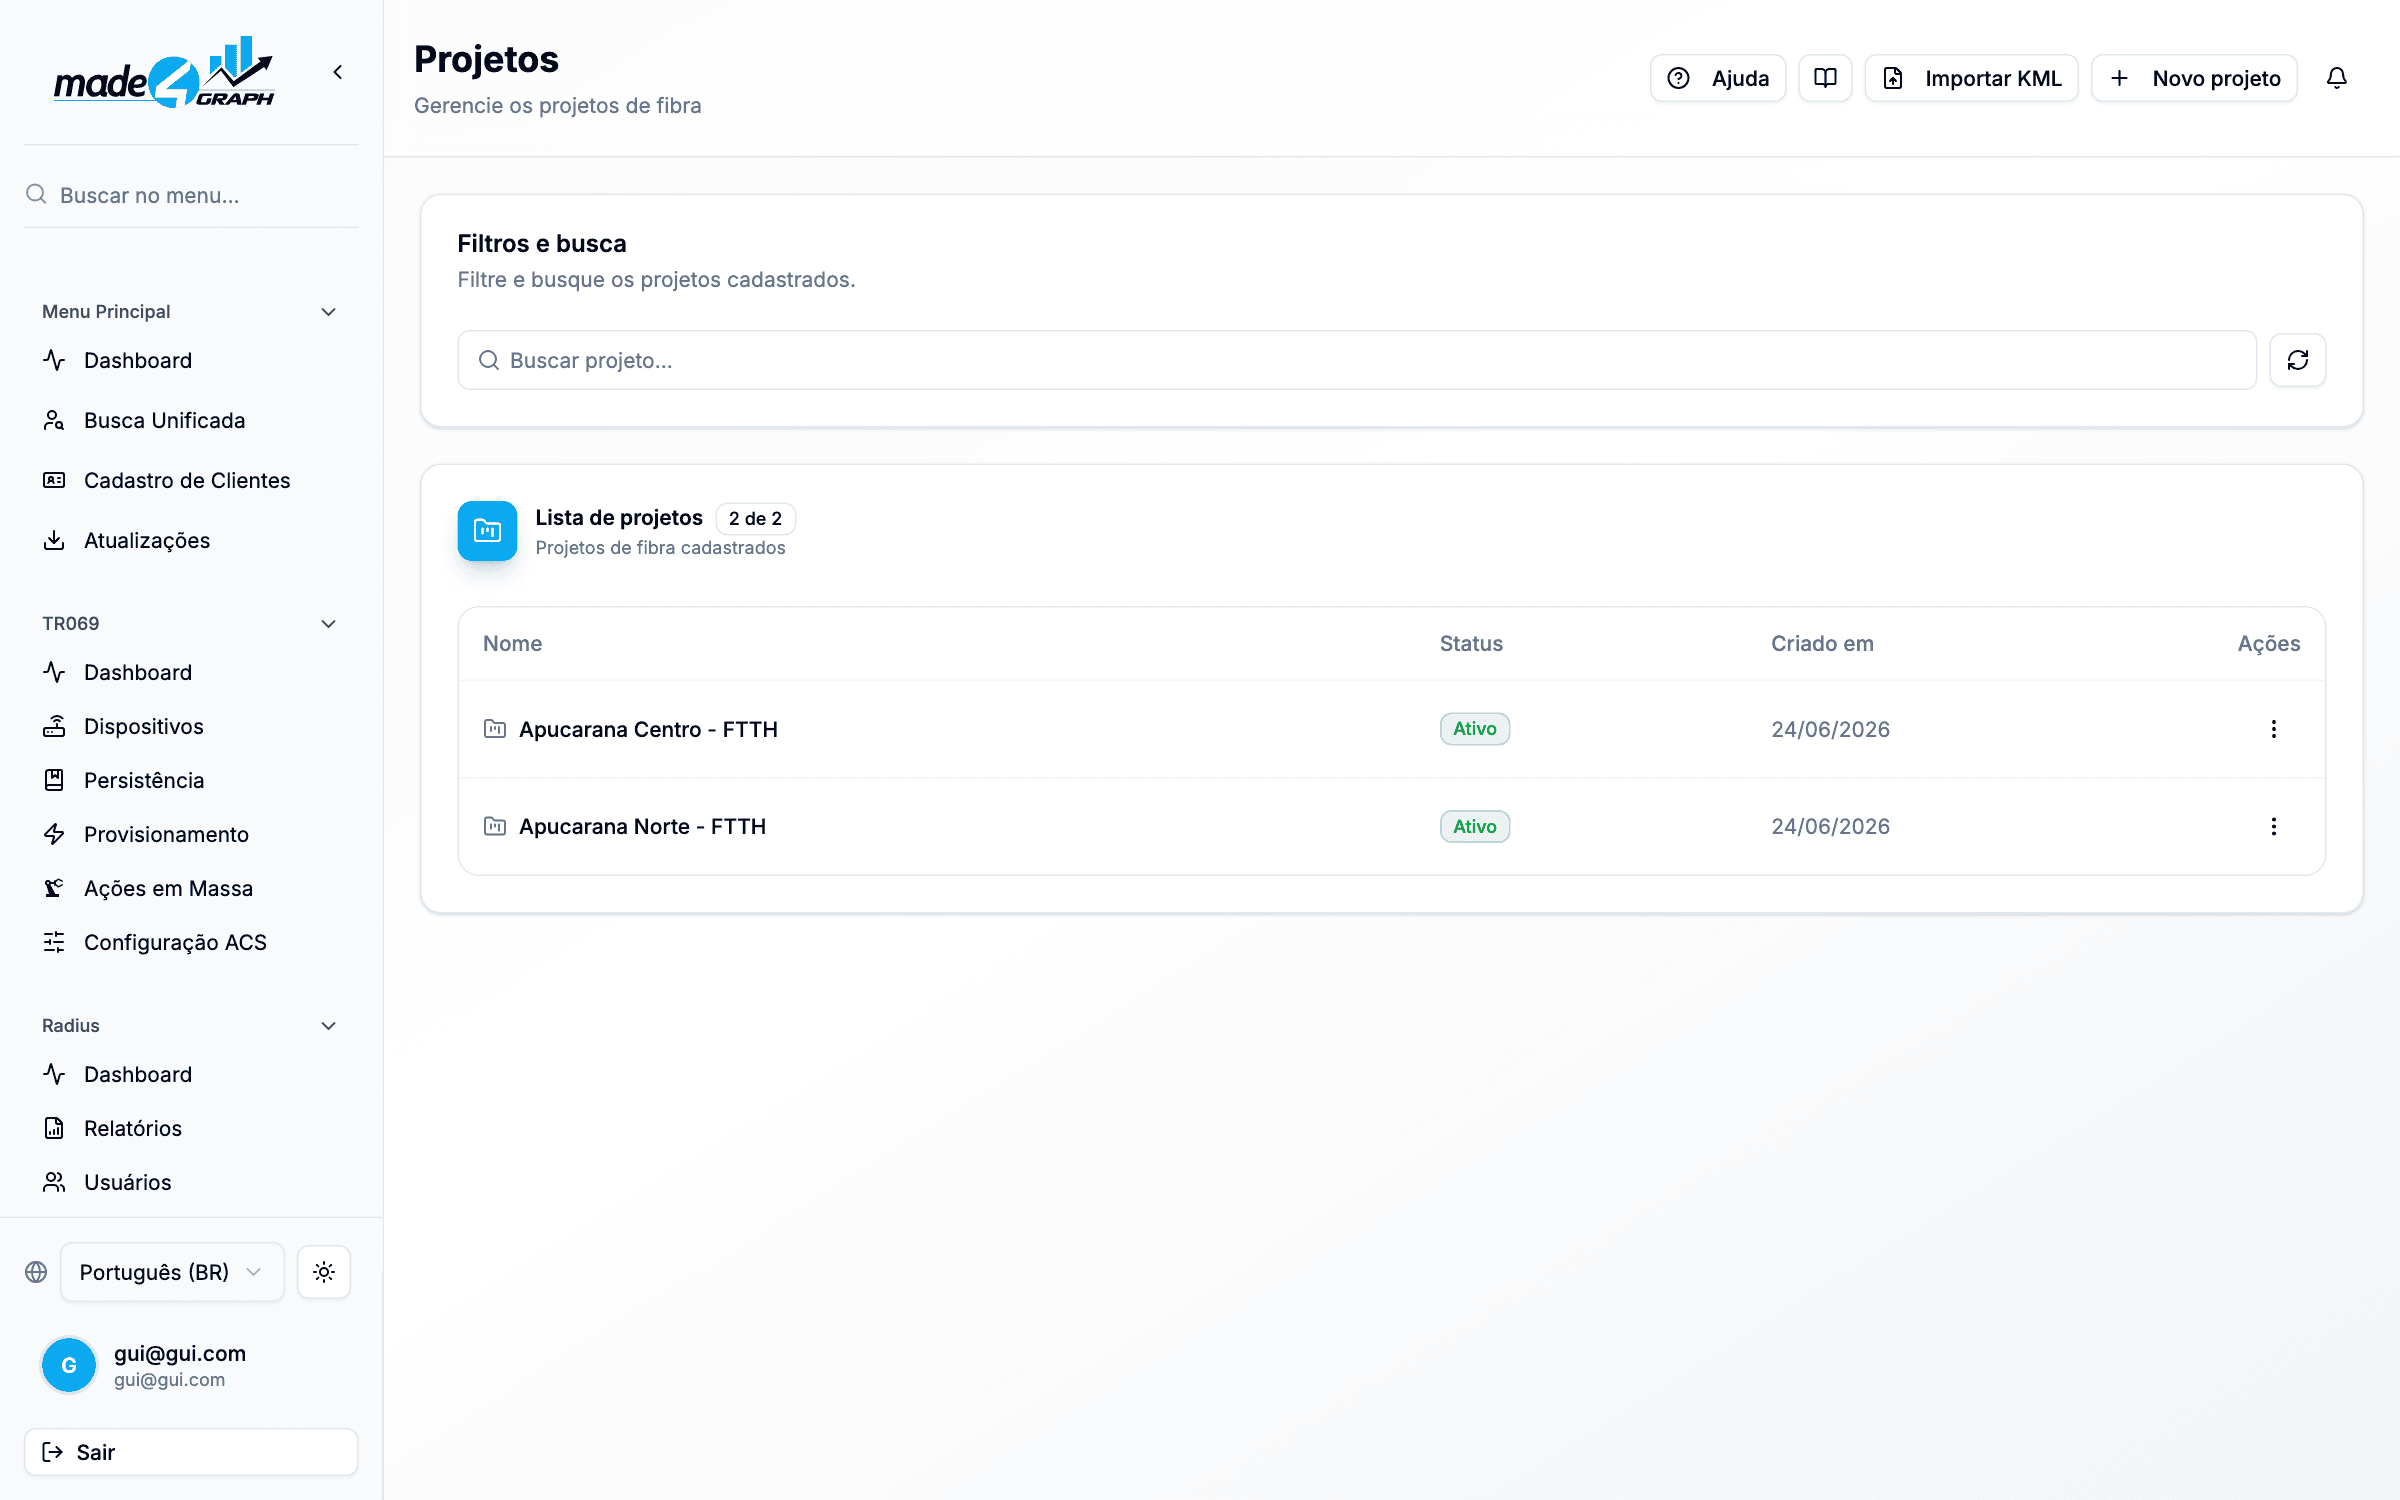The width and height of the screenshot is (2400, 1500).
Task: Click the globe language icon
Action: (x=36, y=1272)
